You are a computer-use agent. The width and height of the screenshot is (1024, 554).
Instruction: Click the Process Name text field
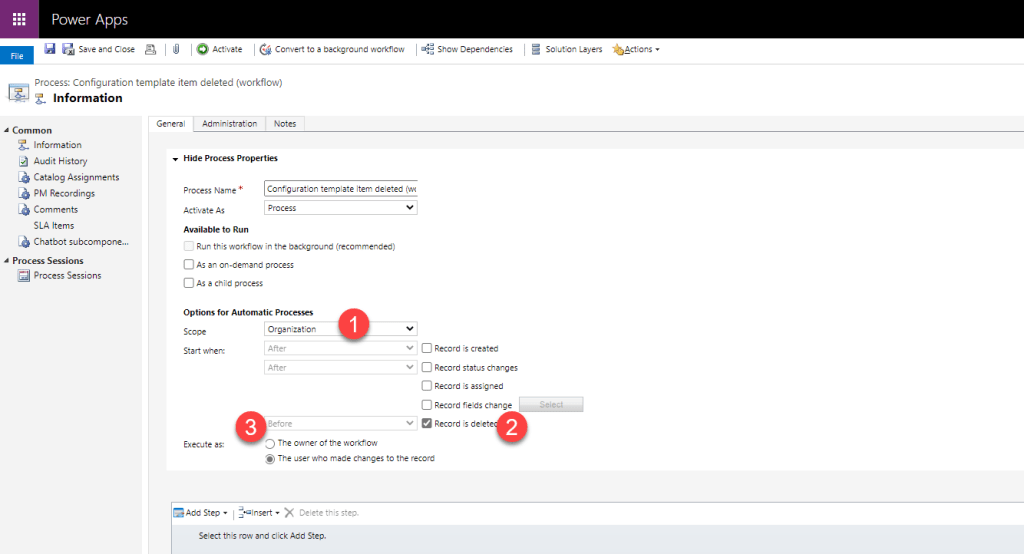click(340, 188)
